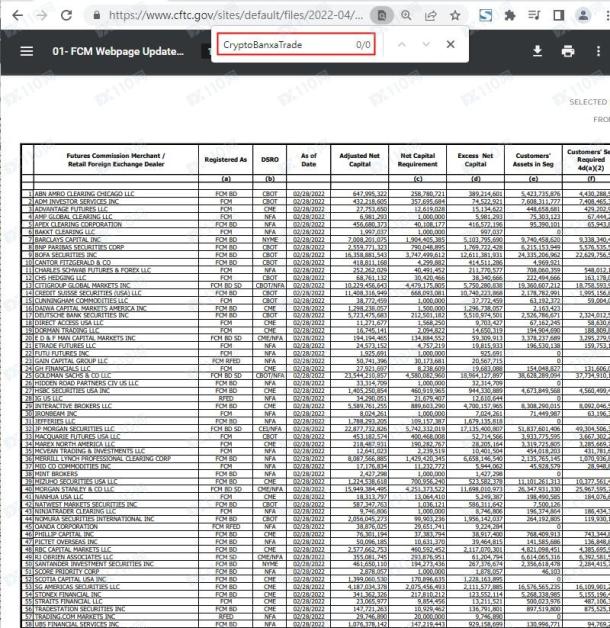
Task: Click CANTOR FITZGERALD & CO entry
Action: pyautogui.click(x=72, y=263)
